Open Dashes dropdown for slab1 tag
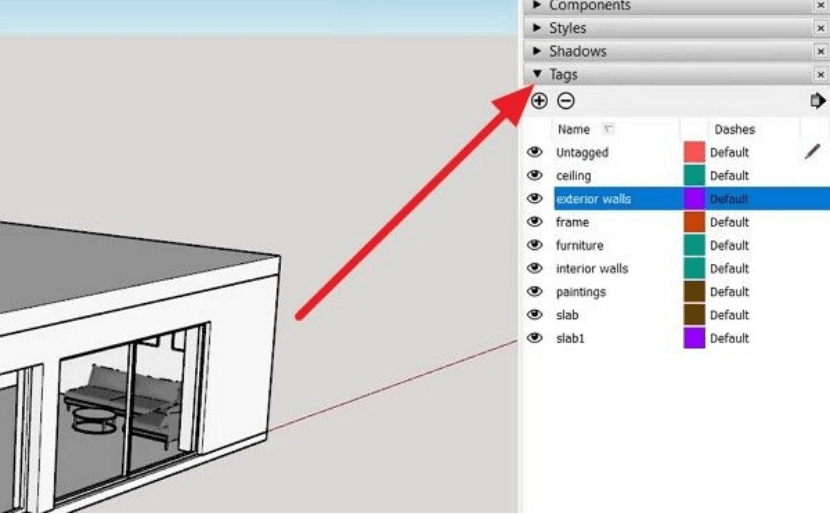This screenshot has height=514, width=830. click(x=729, y=338)
